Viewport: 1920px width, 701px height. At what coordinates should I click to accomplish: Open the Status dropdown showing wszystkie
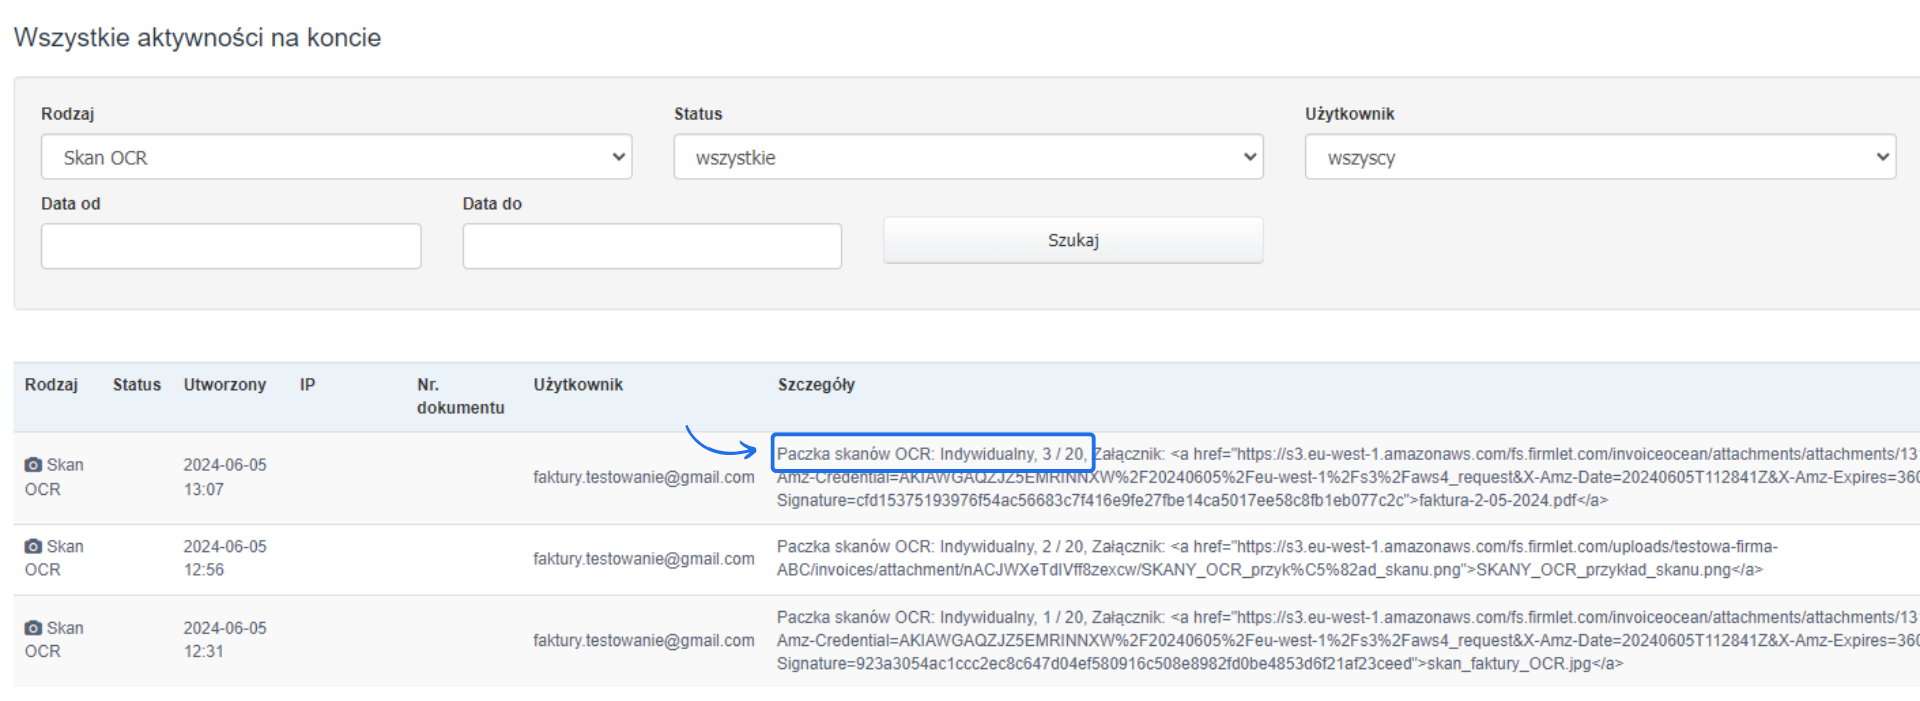click(x=968, y=157)
